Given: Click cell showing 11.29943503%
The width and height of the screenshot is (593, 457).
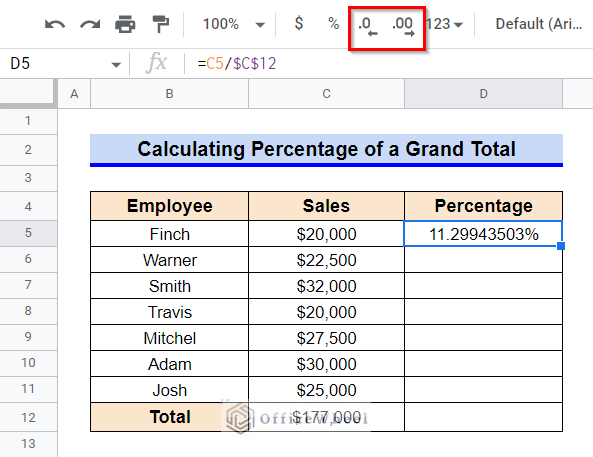Looking at the screenshot, I should coord(483,234).
